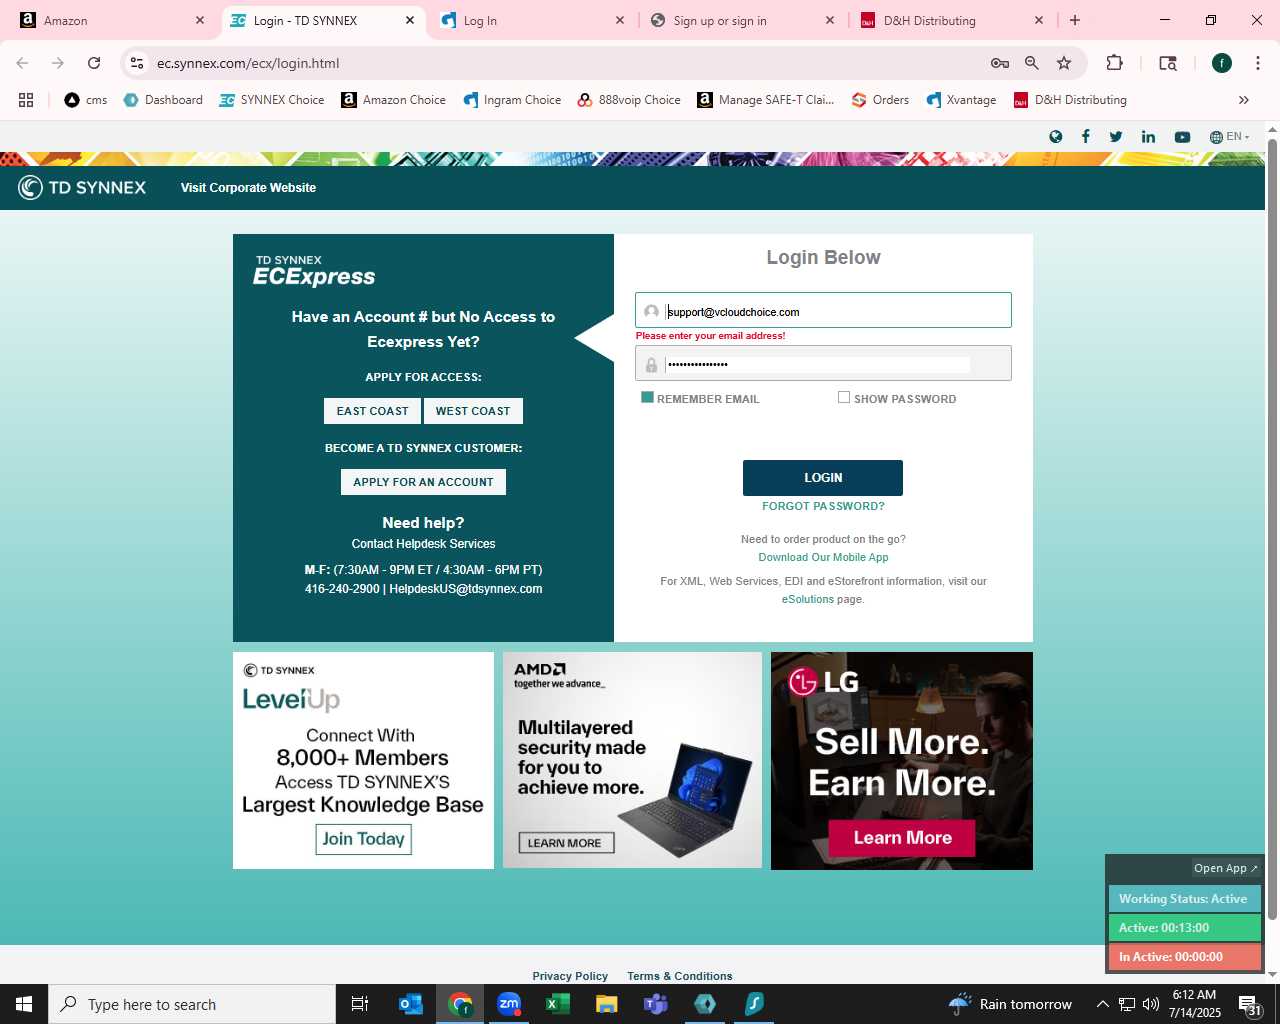Viewport: 1280px width, 1024px height.
Task: Enable the SHOW PASSWORD checkbox
Action: pyautogui.click(x=844, y=397)
